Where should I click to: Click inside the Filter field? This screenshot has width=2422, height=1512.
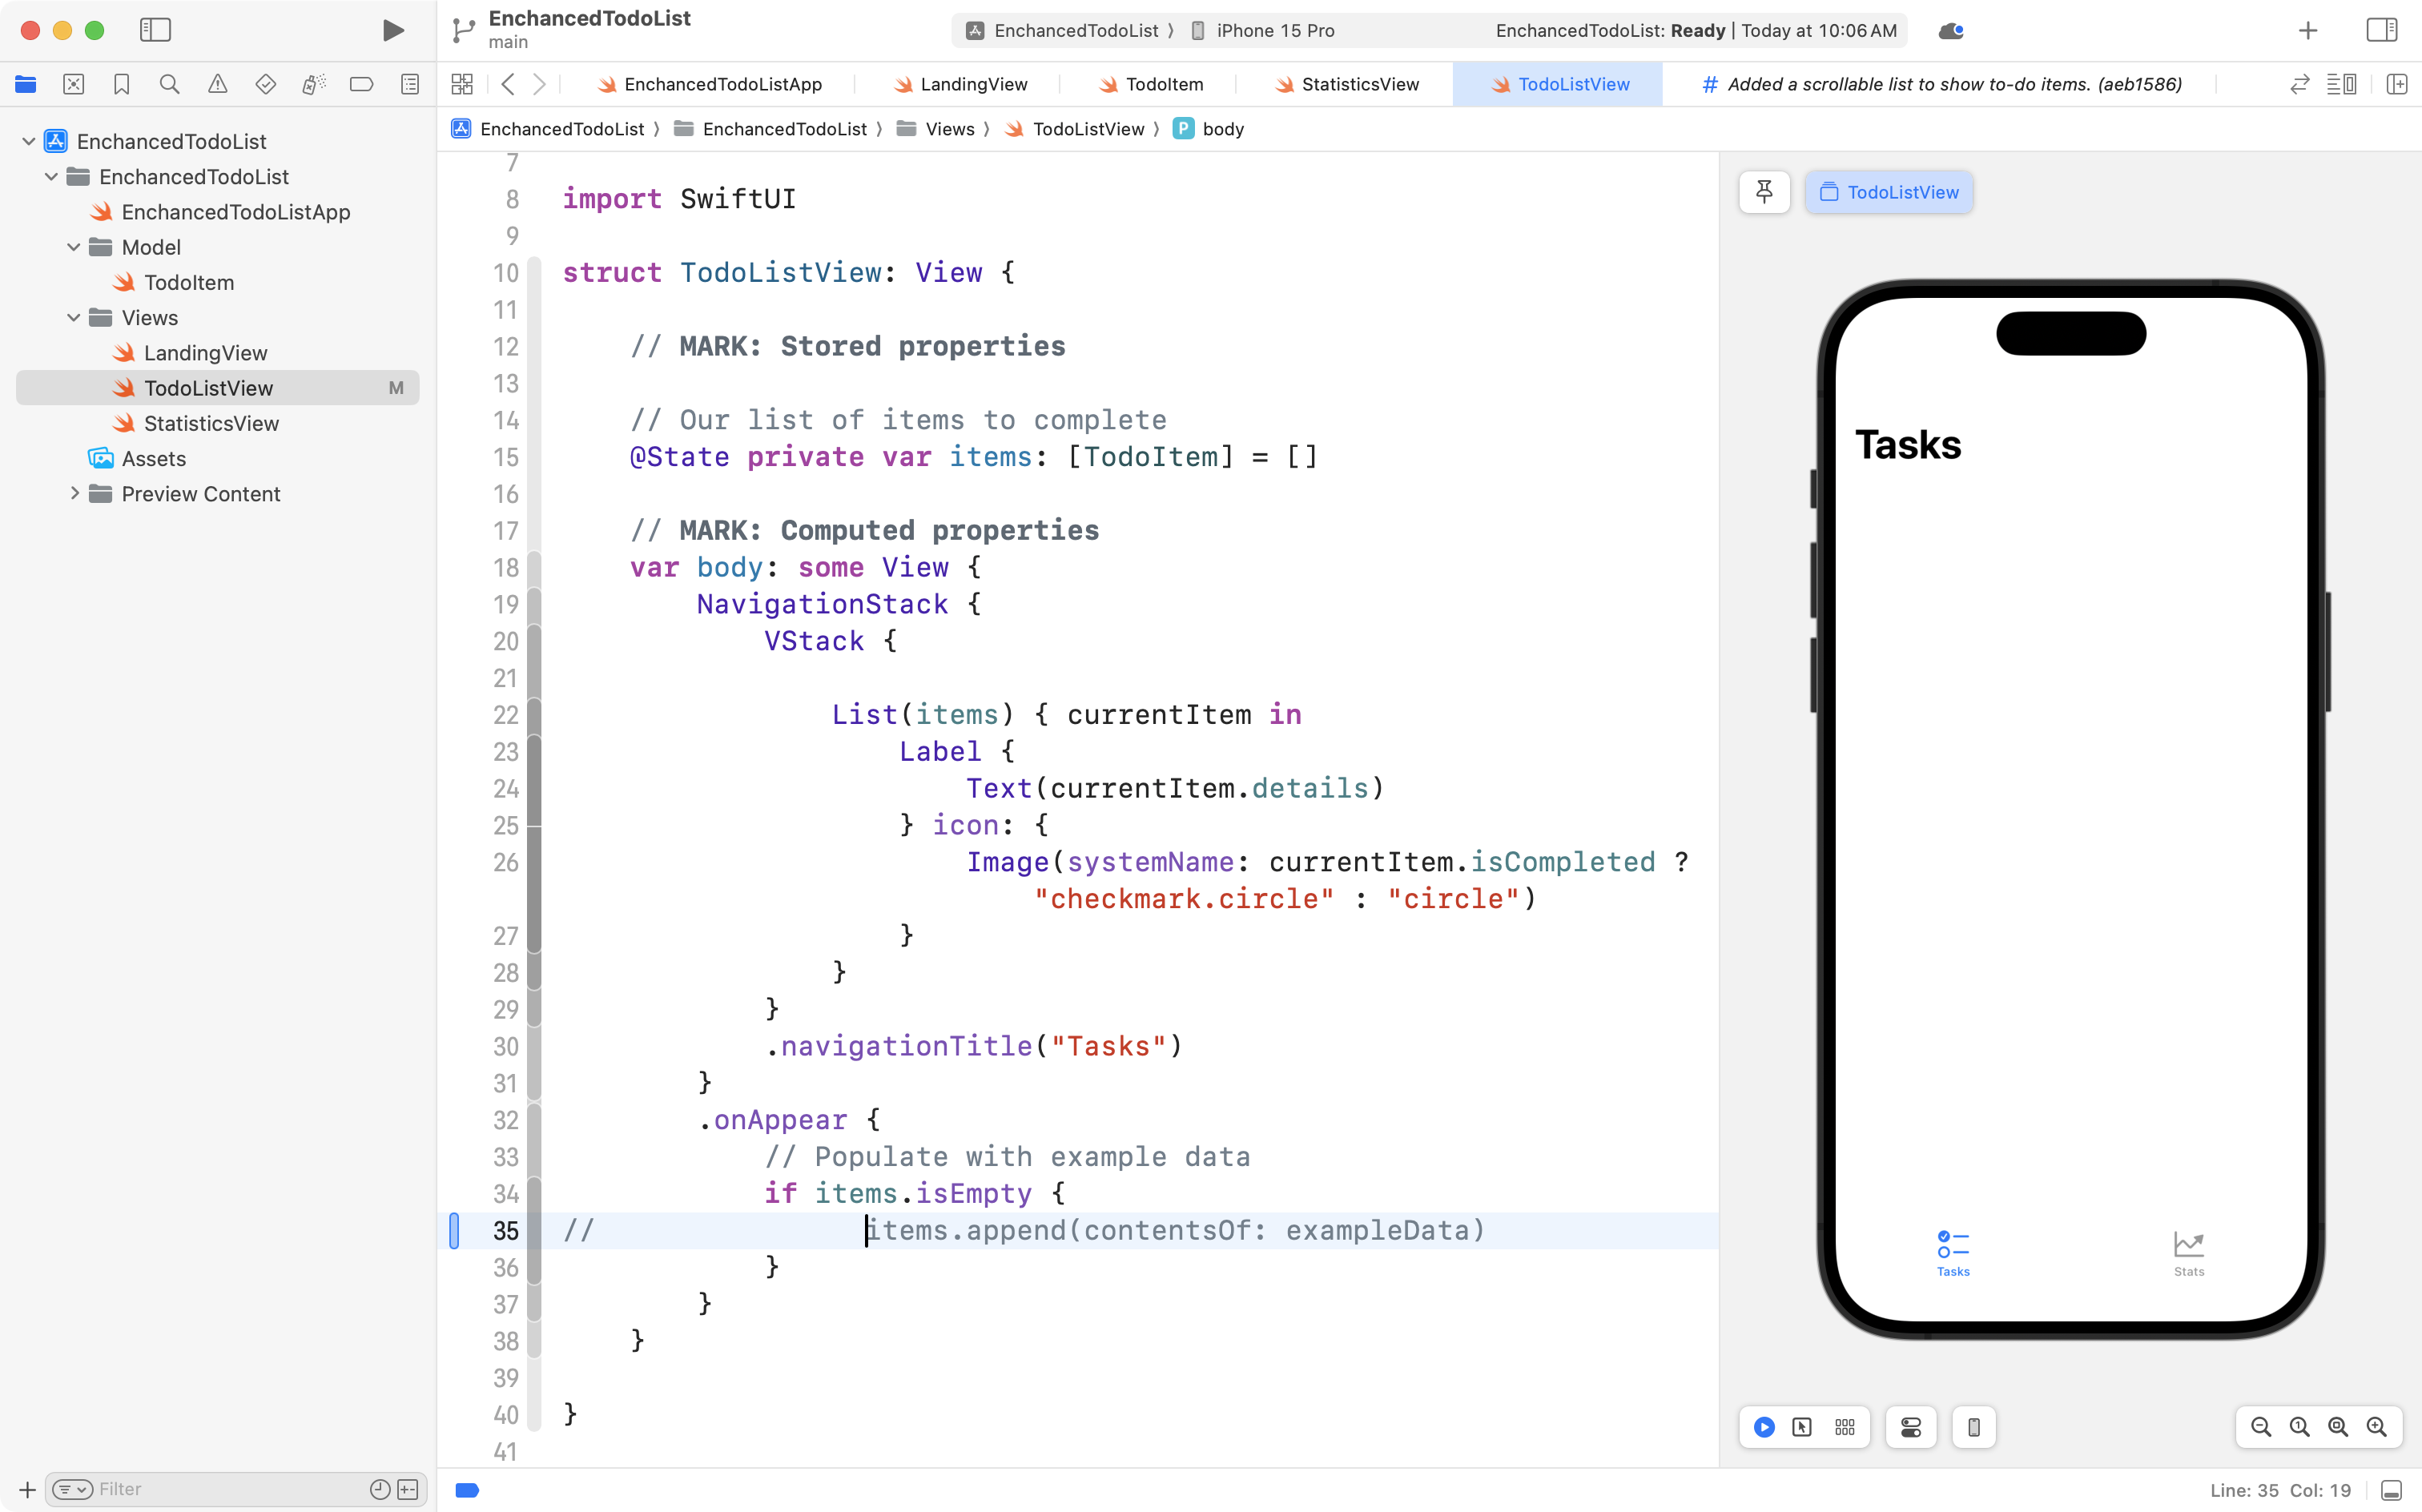[x=200, y=1488]
